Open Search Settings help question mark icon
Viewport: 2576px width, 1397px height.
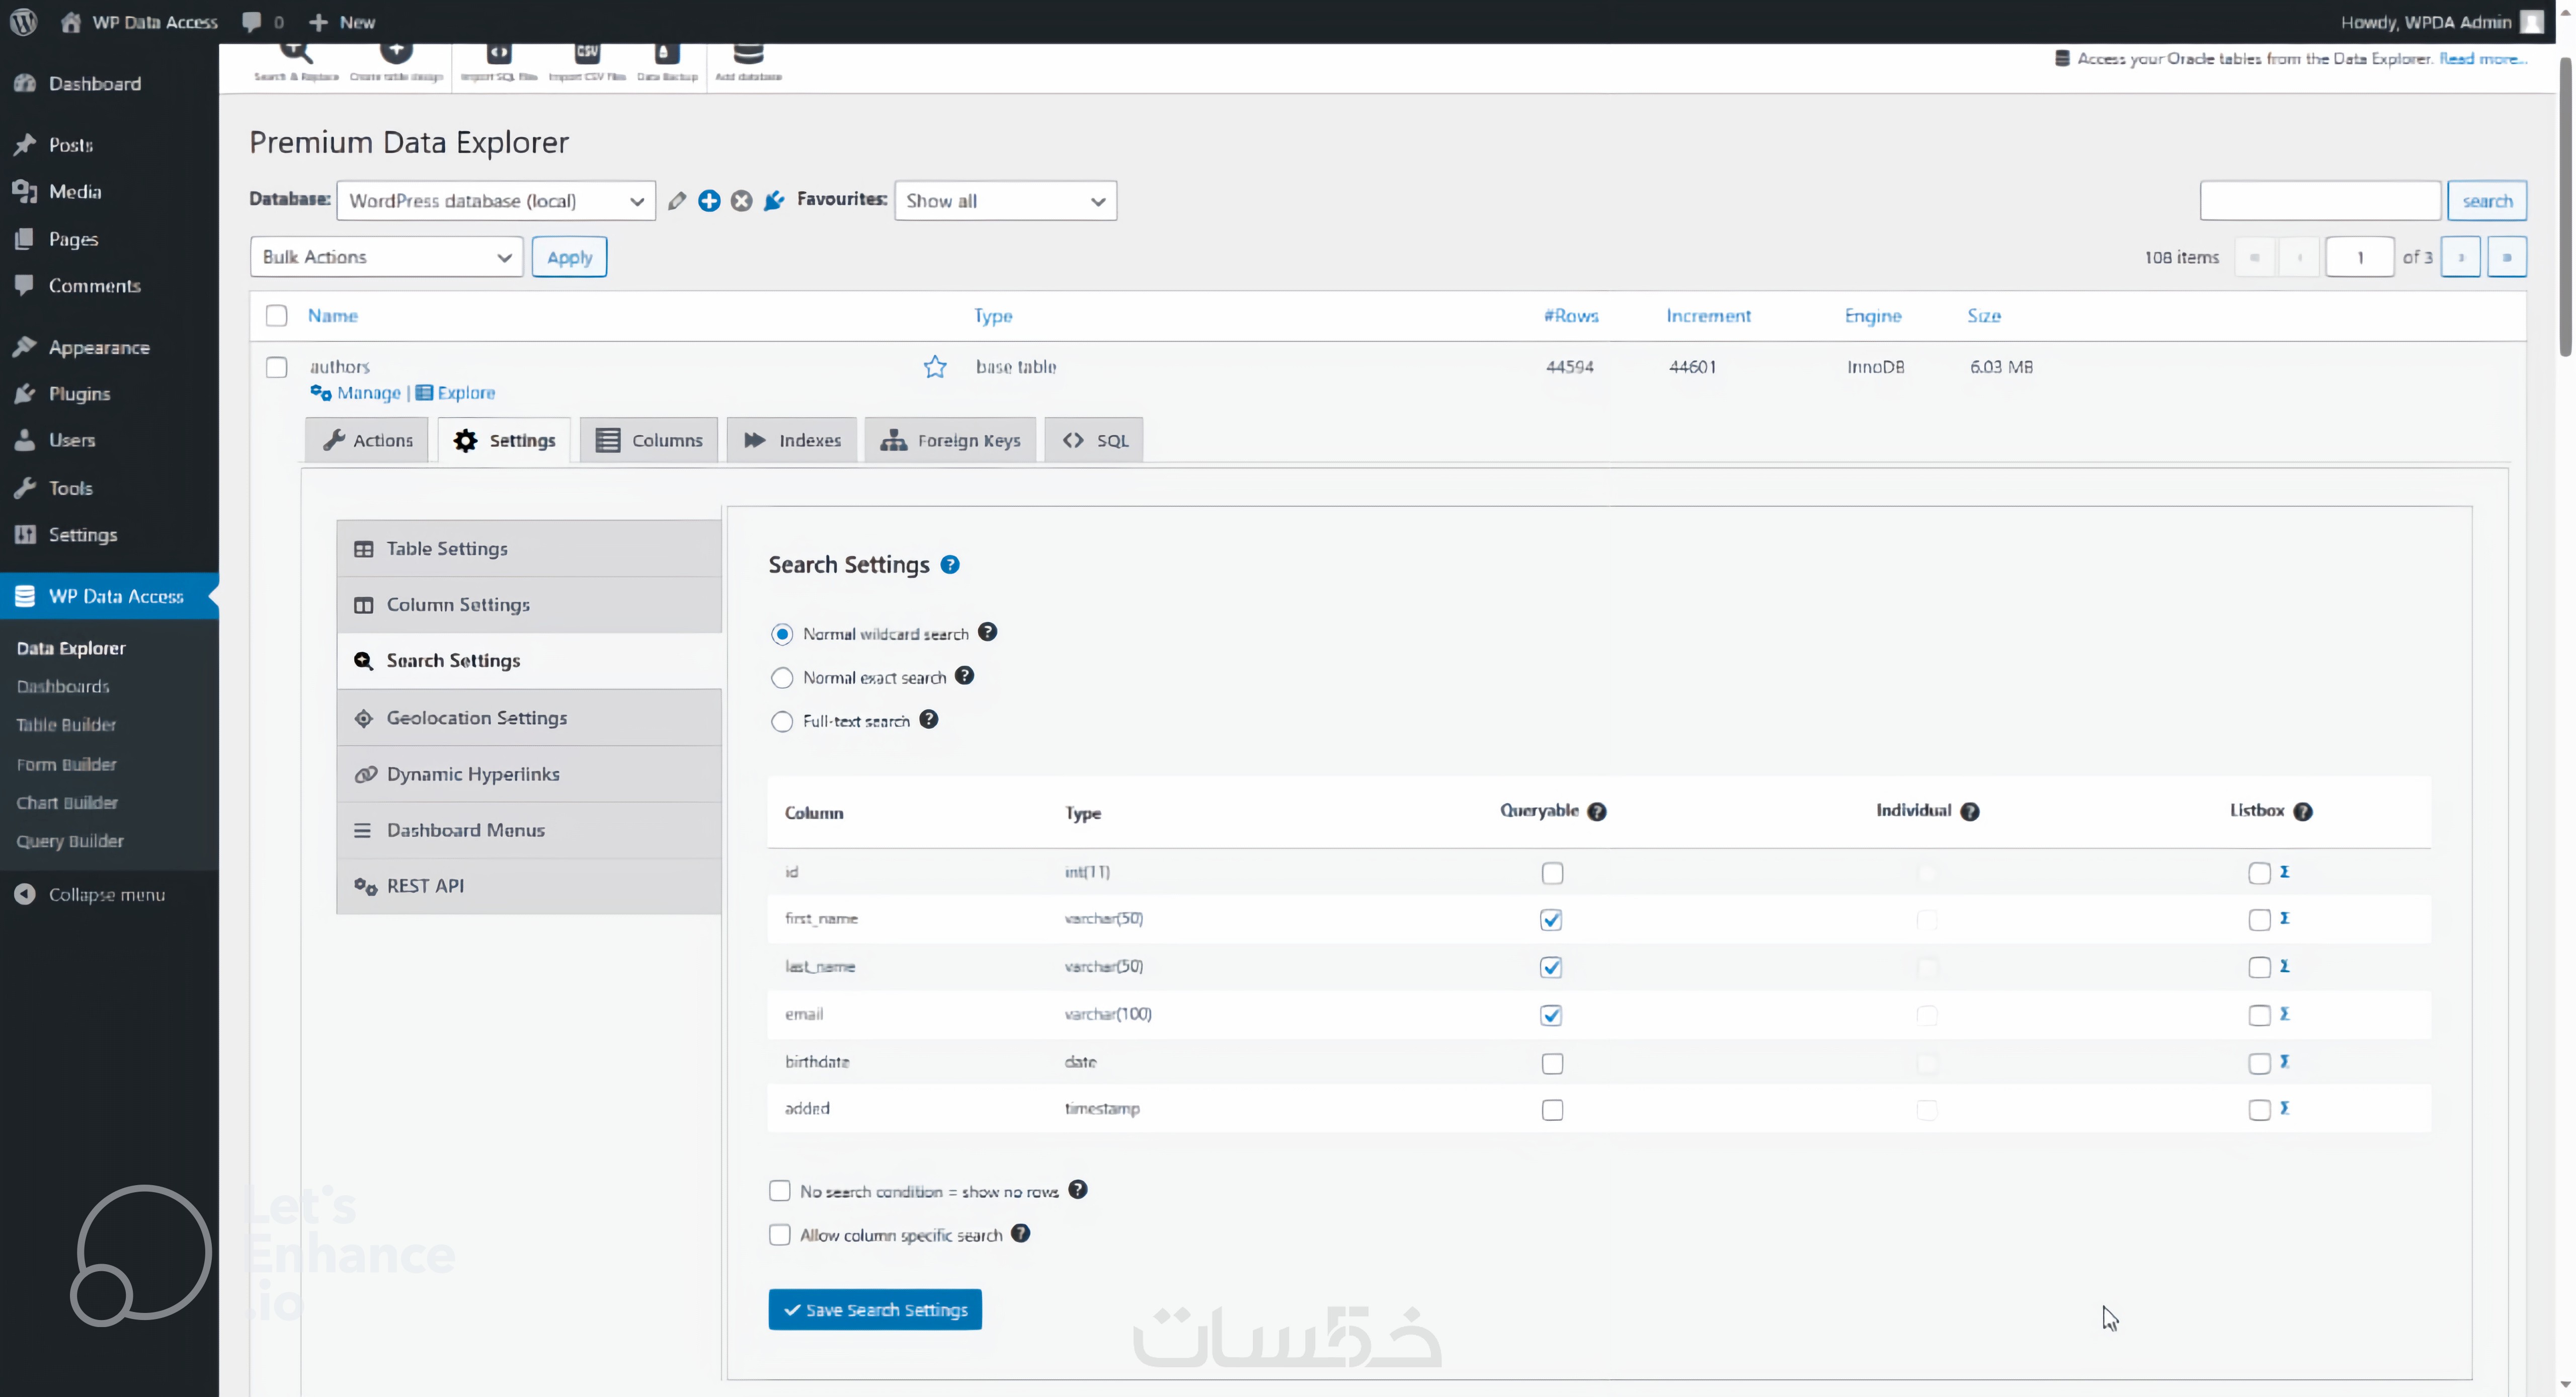click(x=950, y=565)
